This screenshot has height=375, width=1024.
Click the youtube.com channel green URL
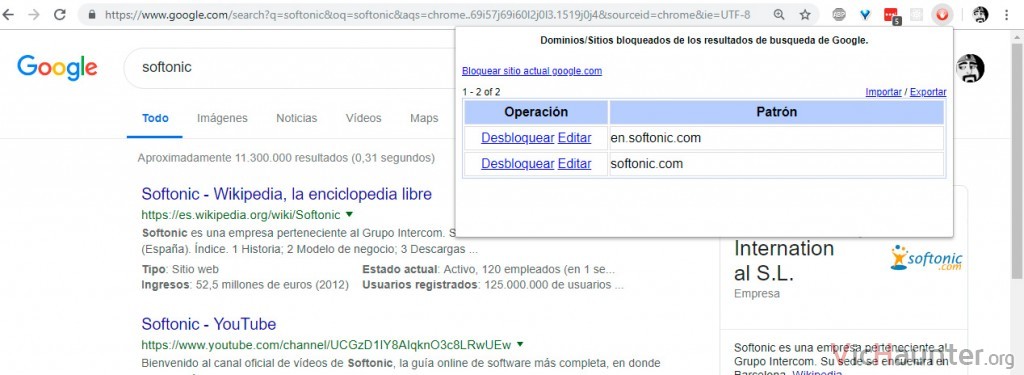point(327,344)
